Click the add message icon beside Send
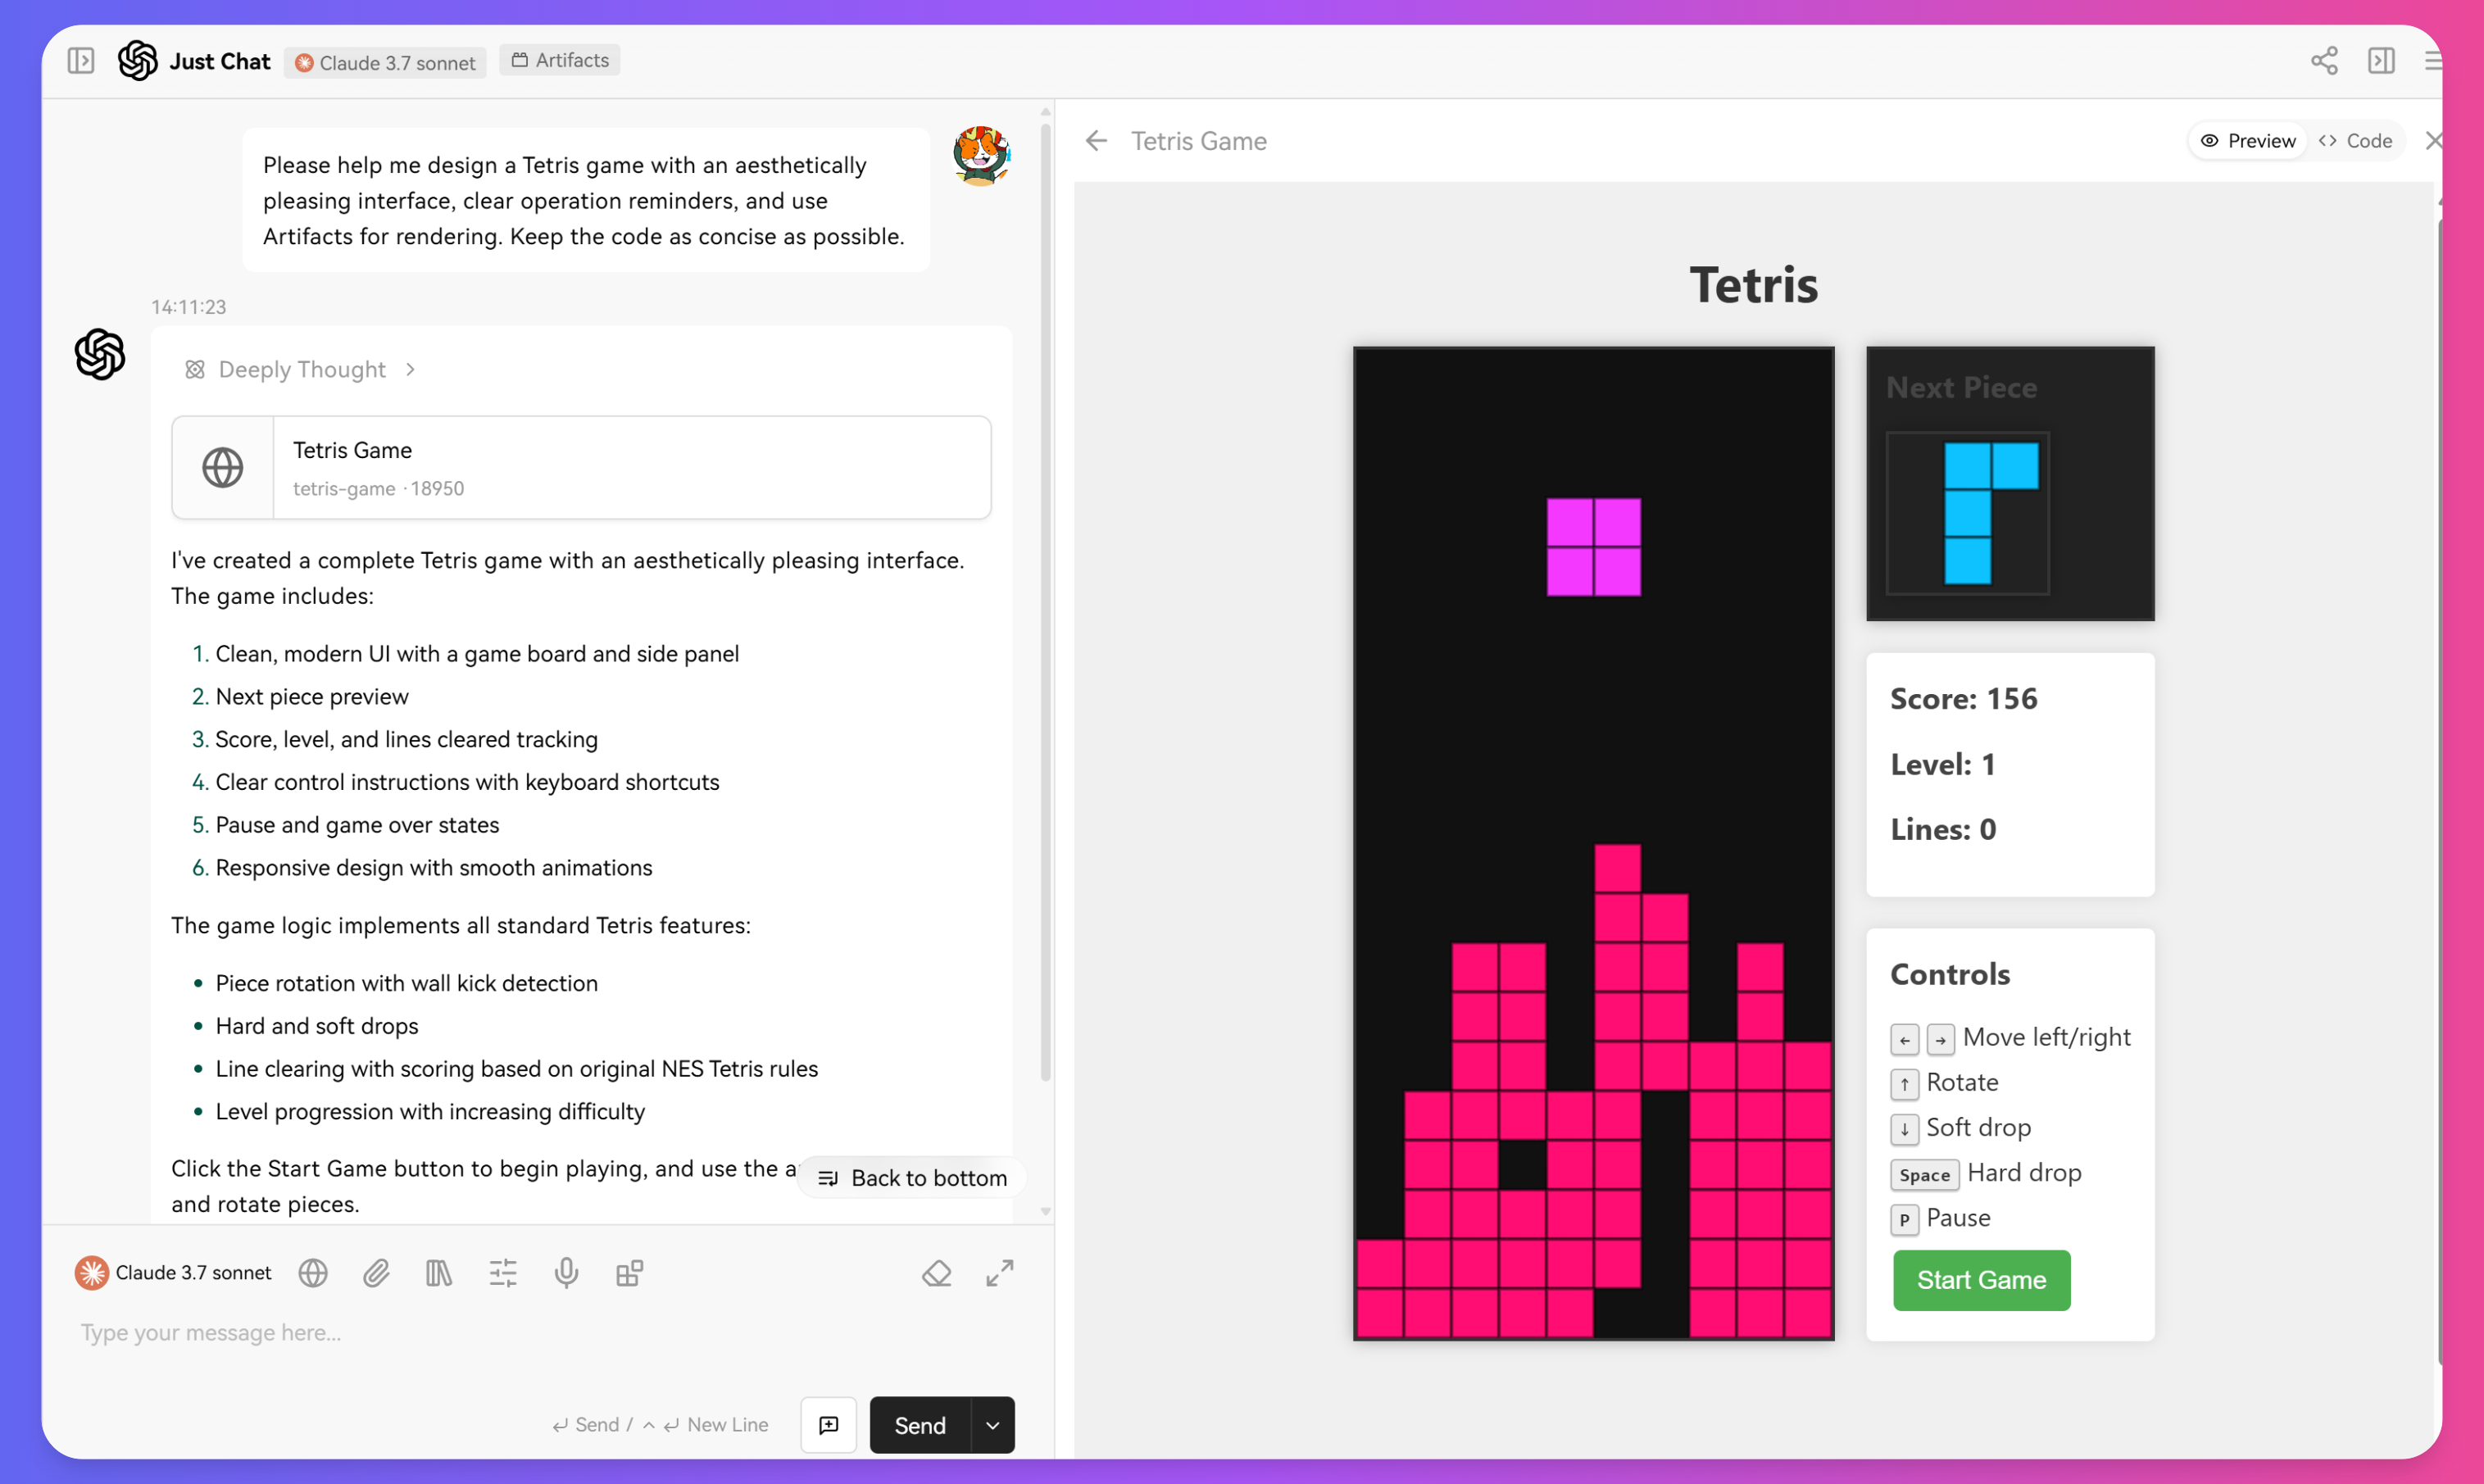This screenshot has height=1484, width=2484. coord(829,1425)
